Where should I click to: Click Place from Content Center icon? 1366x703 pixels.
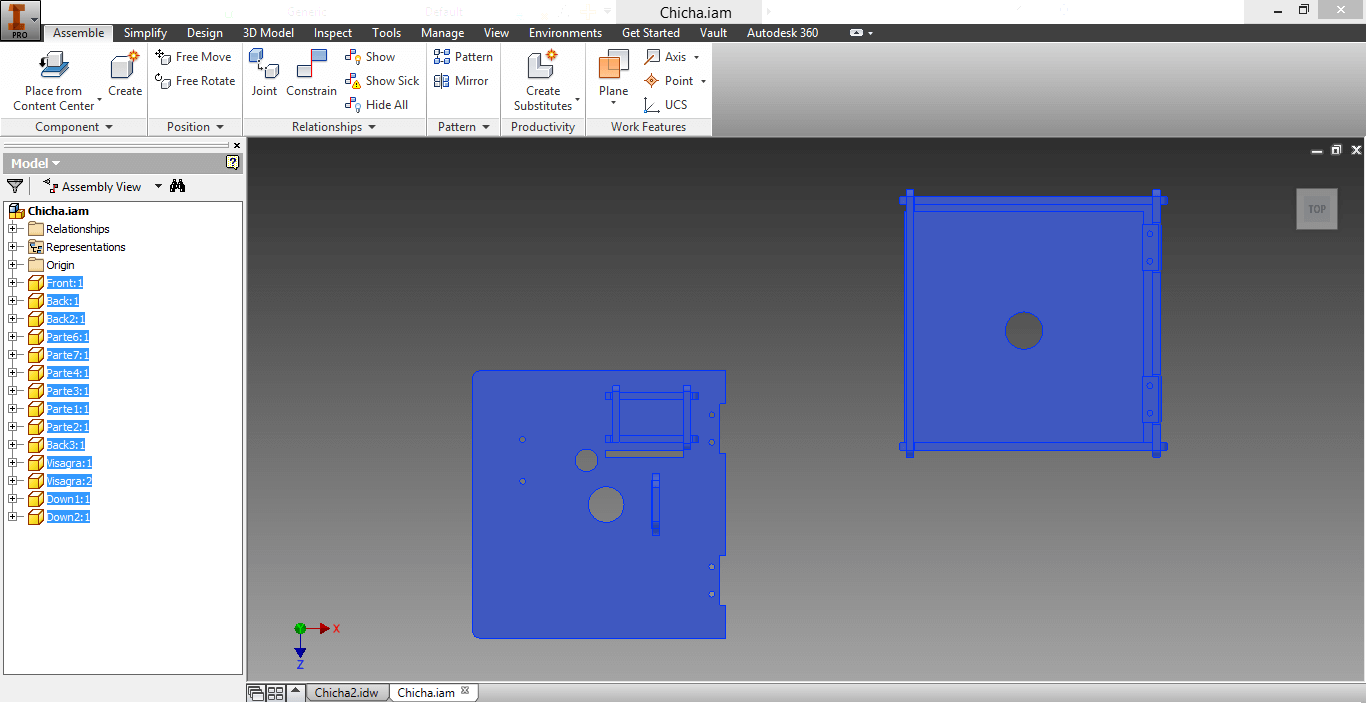tap(53, 65)
